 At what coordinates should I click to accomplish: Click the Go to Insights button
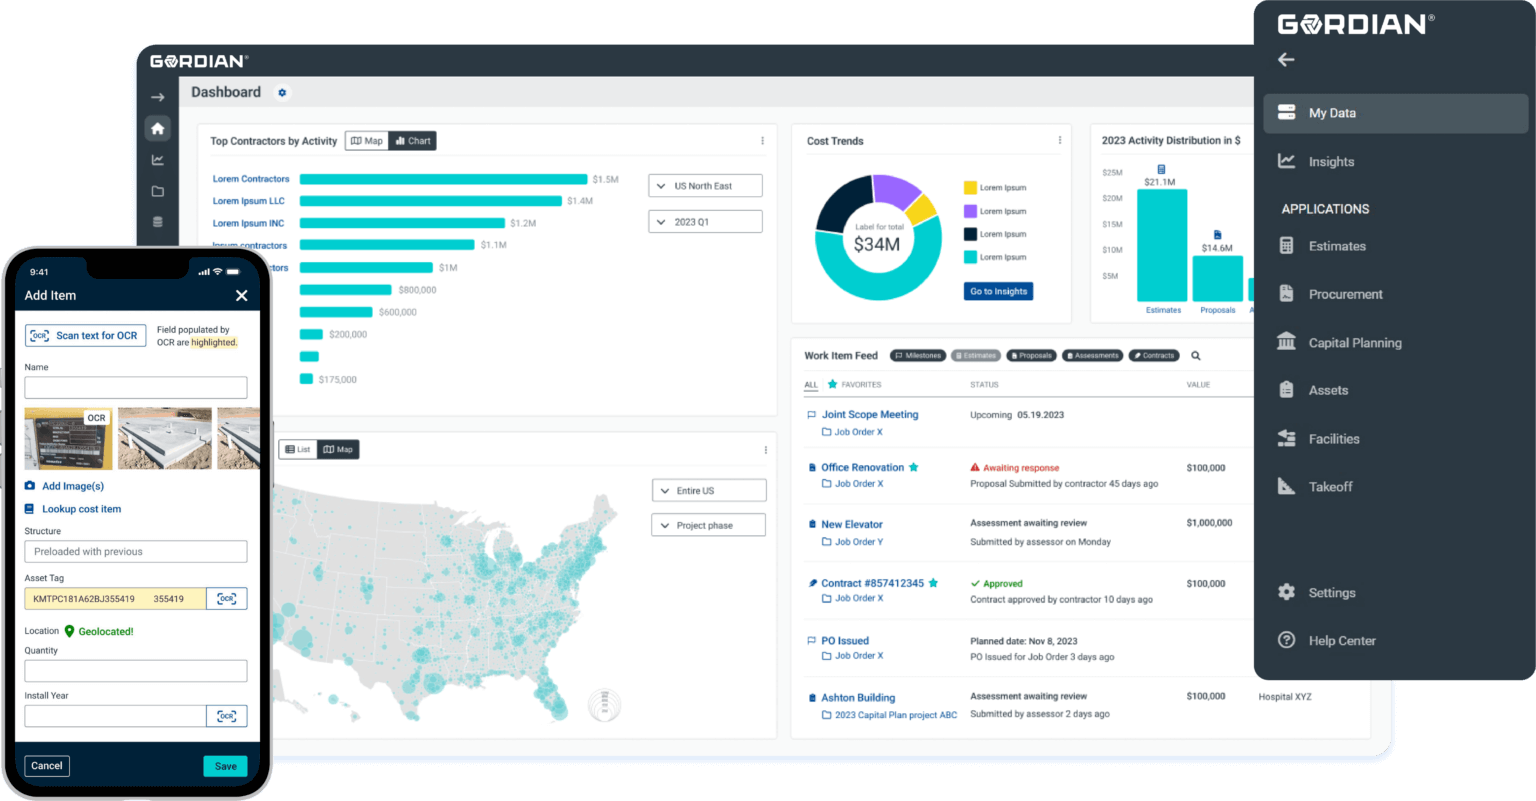tap(998, 292)
